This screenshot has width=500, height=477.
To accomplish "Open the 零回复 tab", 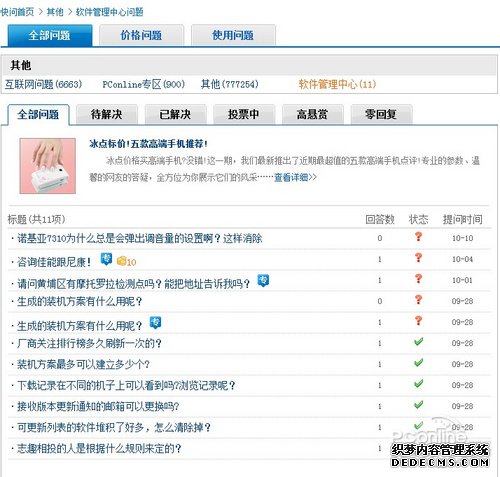I will (381, 114).
